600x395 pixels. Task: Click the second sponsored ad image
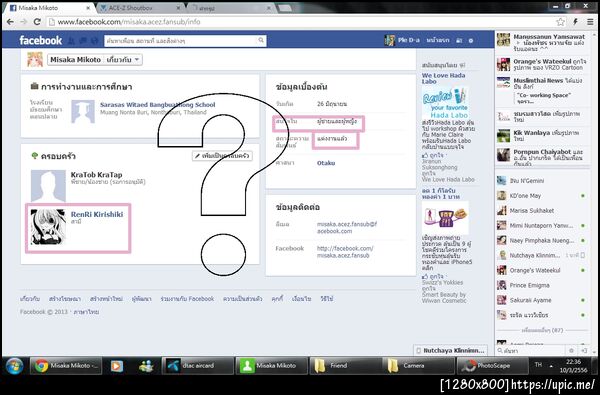(x=445, y=218)
